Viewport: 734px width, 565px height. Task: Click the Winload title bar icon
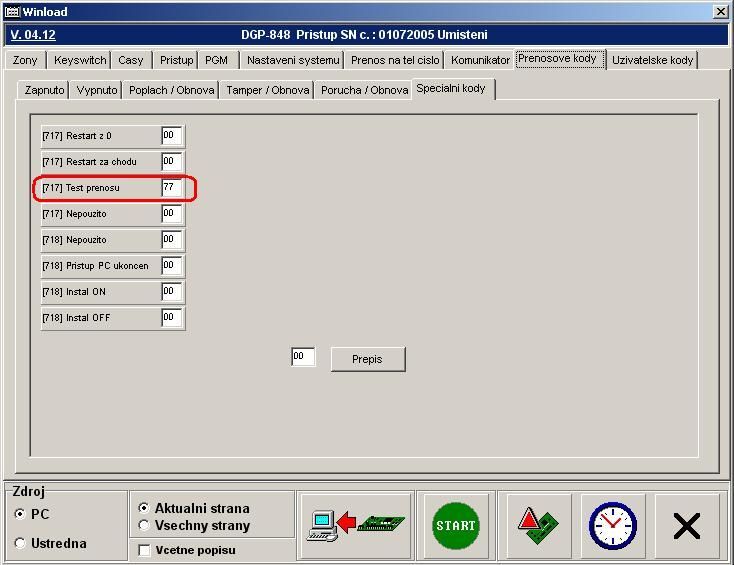point(12,12)
